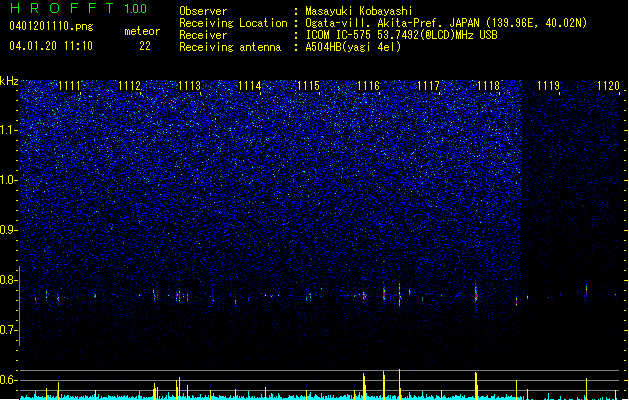The width and height of the screenshot is (629, 400).
Task: Click the 1117 time axis label
Action: pyautogui.click(x=428, y=86)
